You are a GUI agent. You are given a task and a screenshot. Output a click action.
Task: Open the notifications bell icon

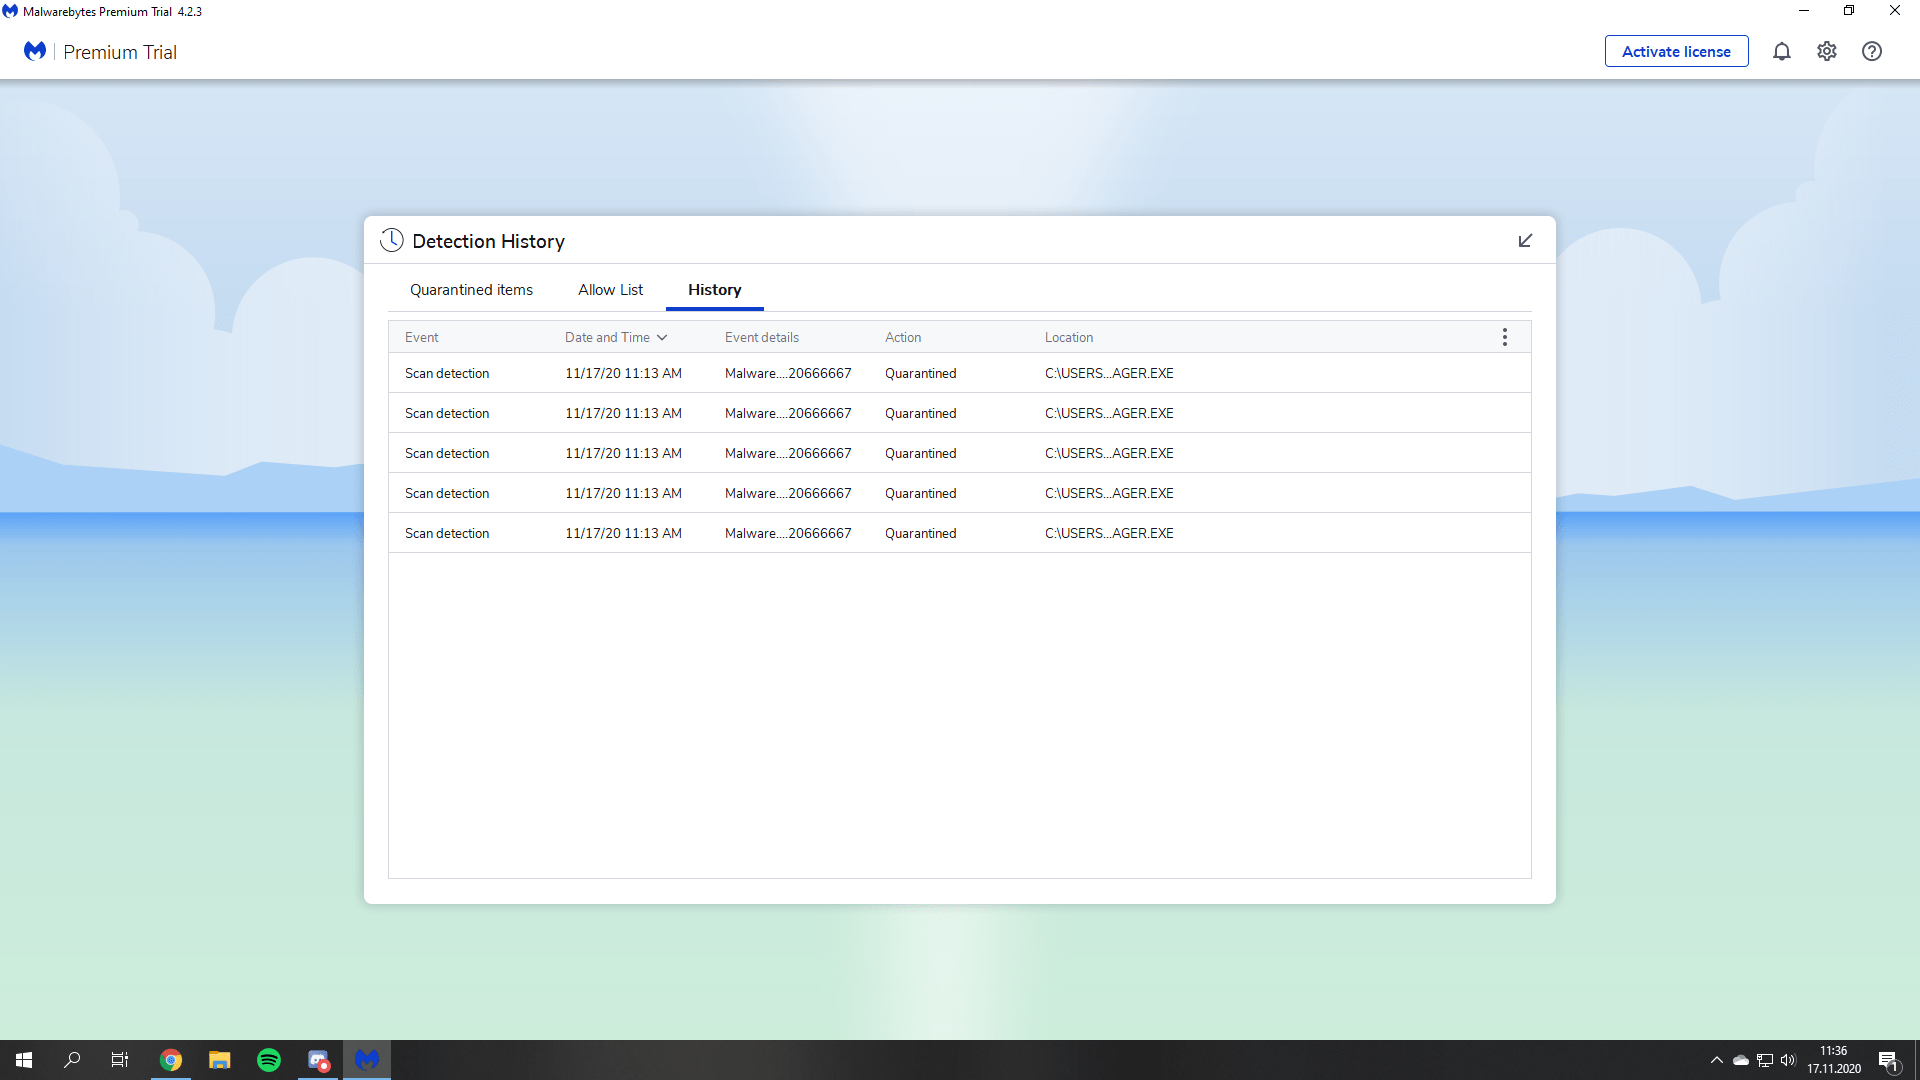(1781, 51)
